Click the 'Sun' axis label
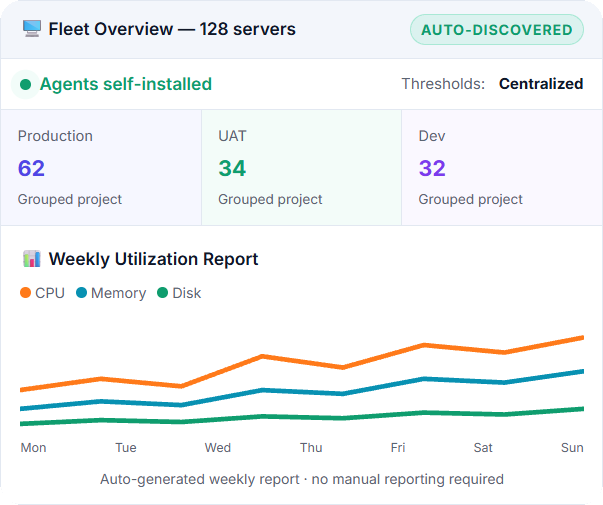This screenshot has width=603, height=505. [572, 448]
